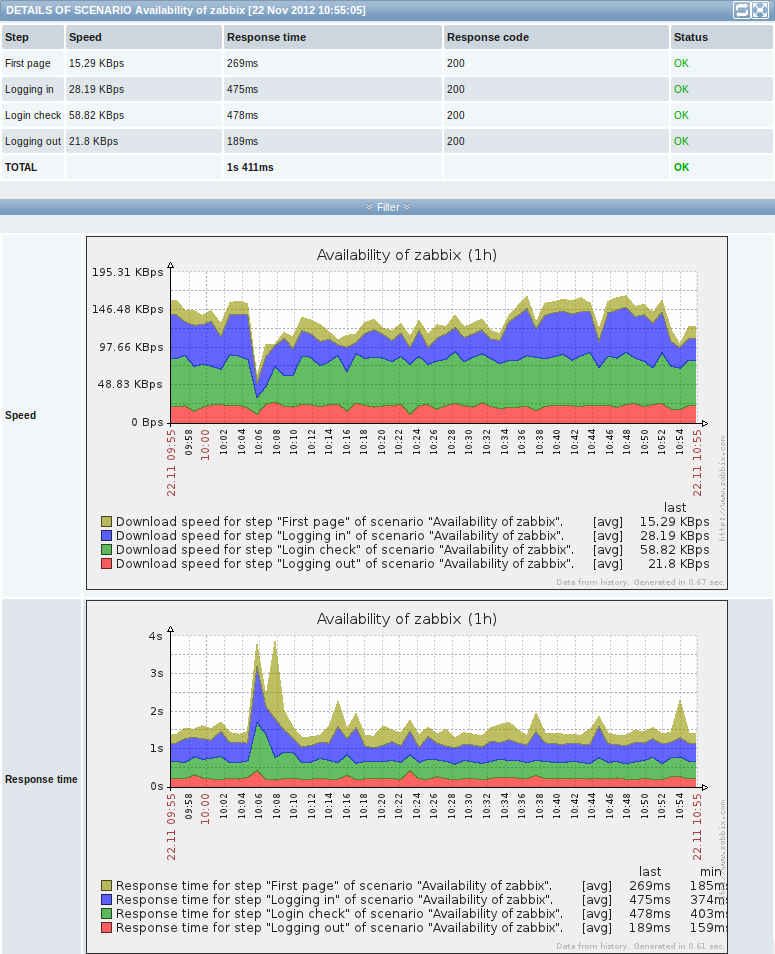Click the Response time graph title text
Image resolution: width=775 pixels, height=954 pixels.
click(x=406, y=619)
